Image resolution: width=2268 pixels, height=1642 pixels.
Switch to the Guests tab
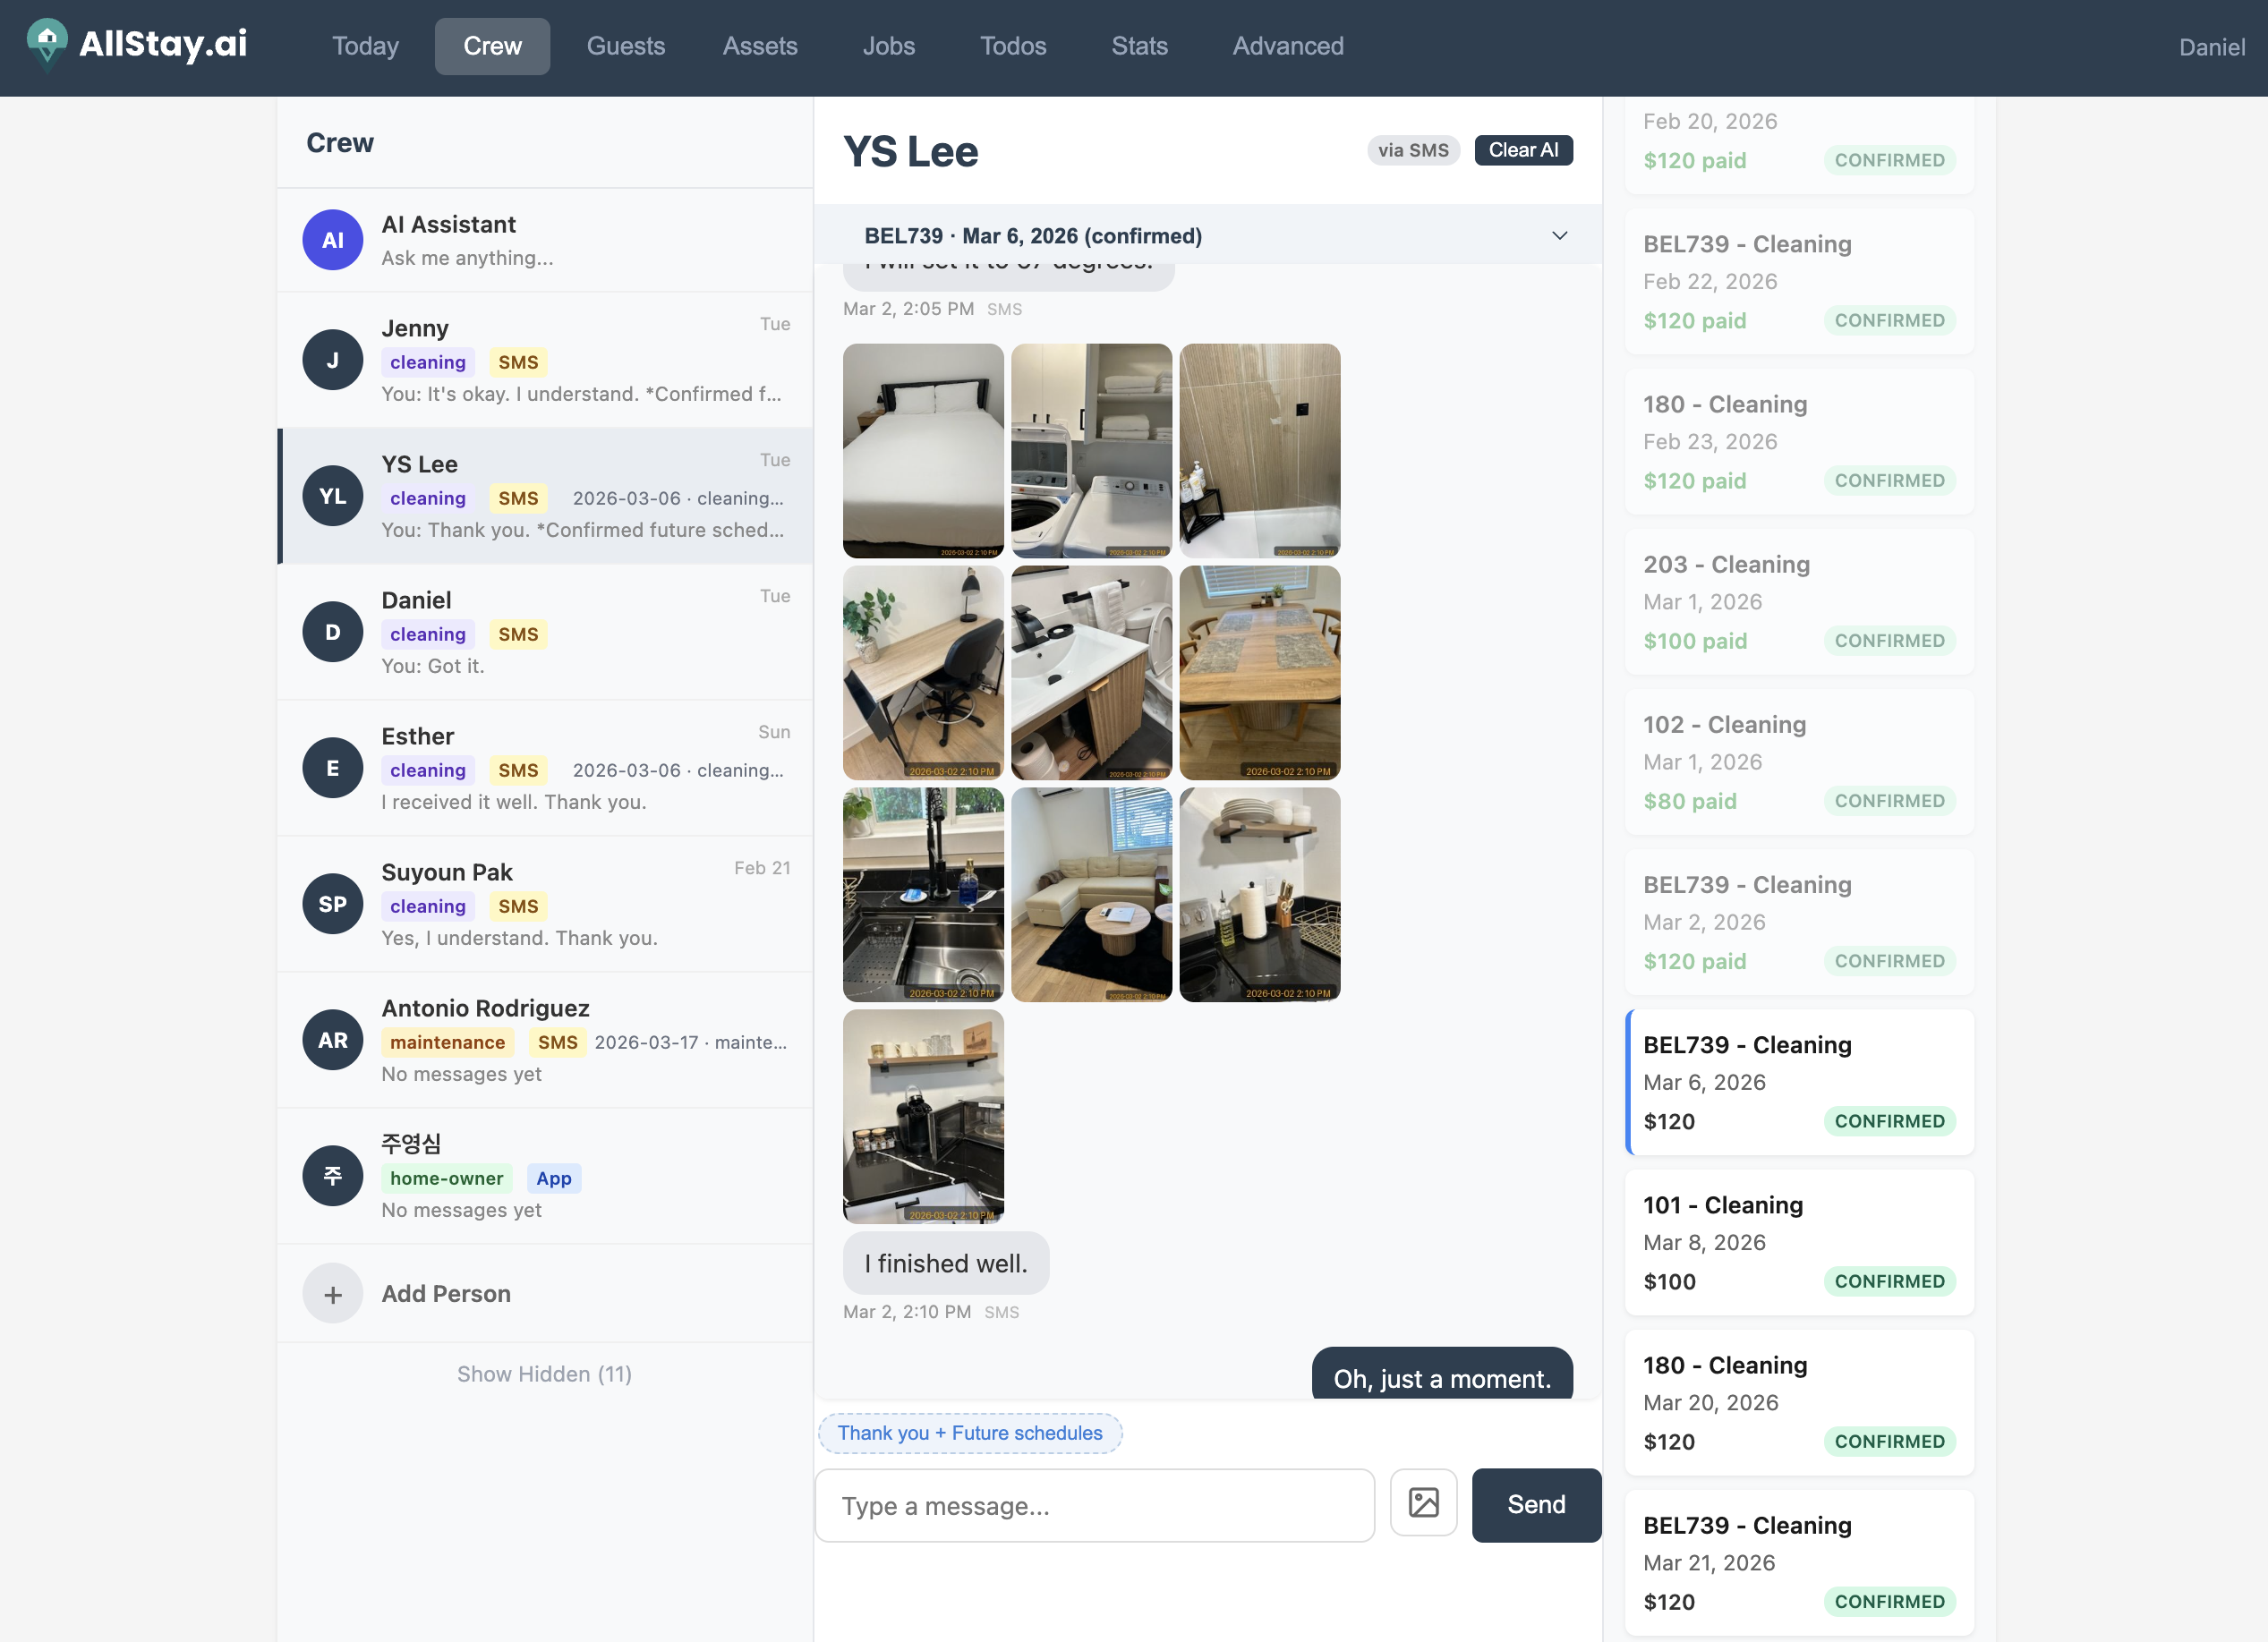[625, 46]
